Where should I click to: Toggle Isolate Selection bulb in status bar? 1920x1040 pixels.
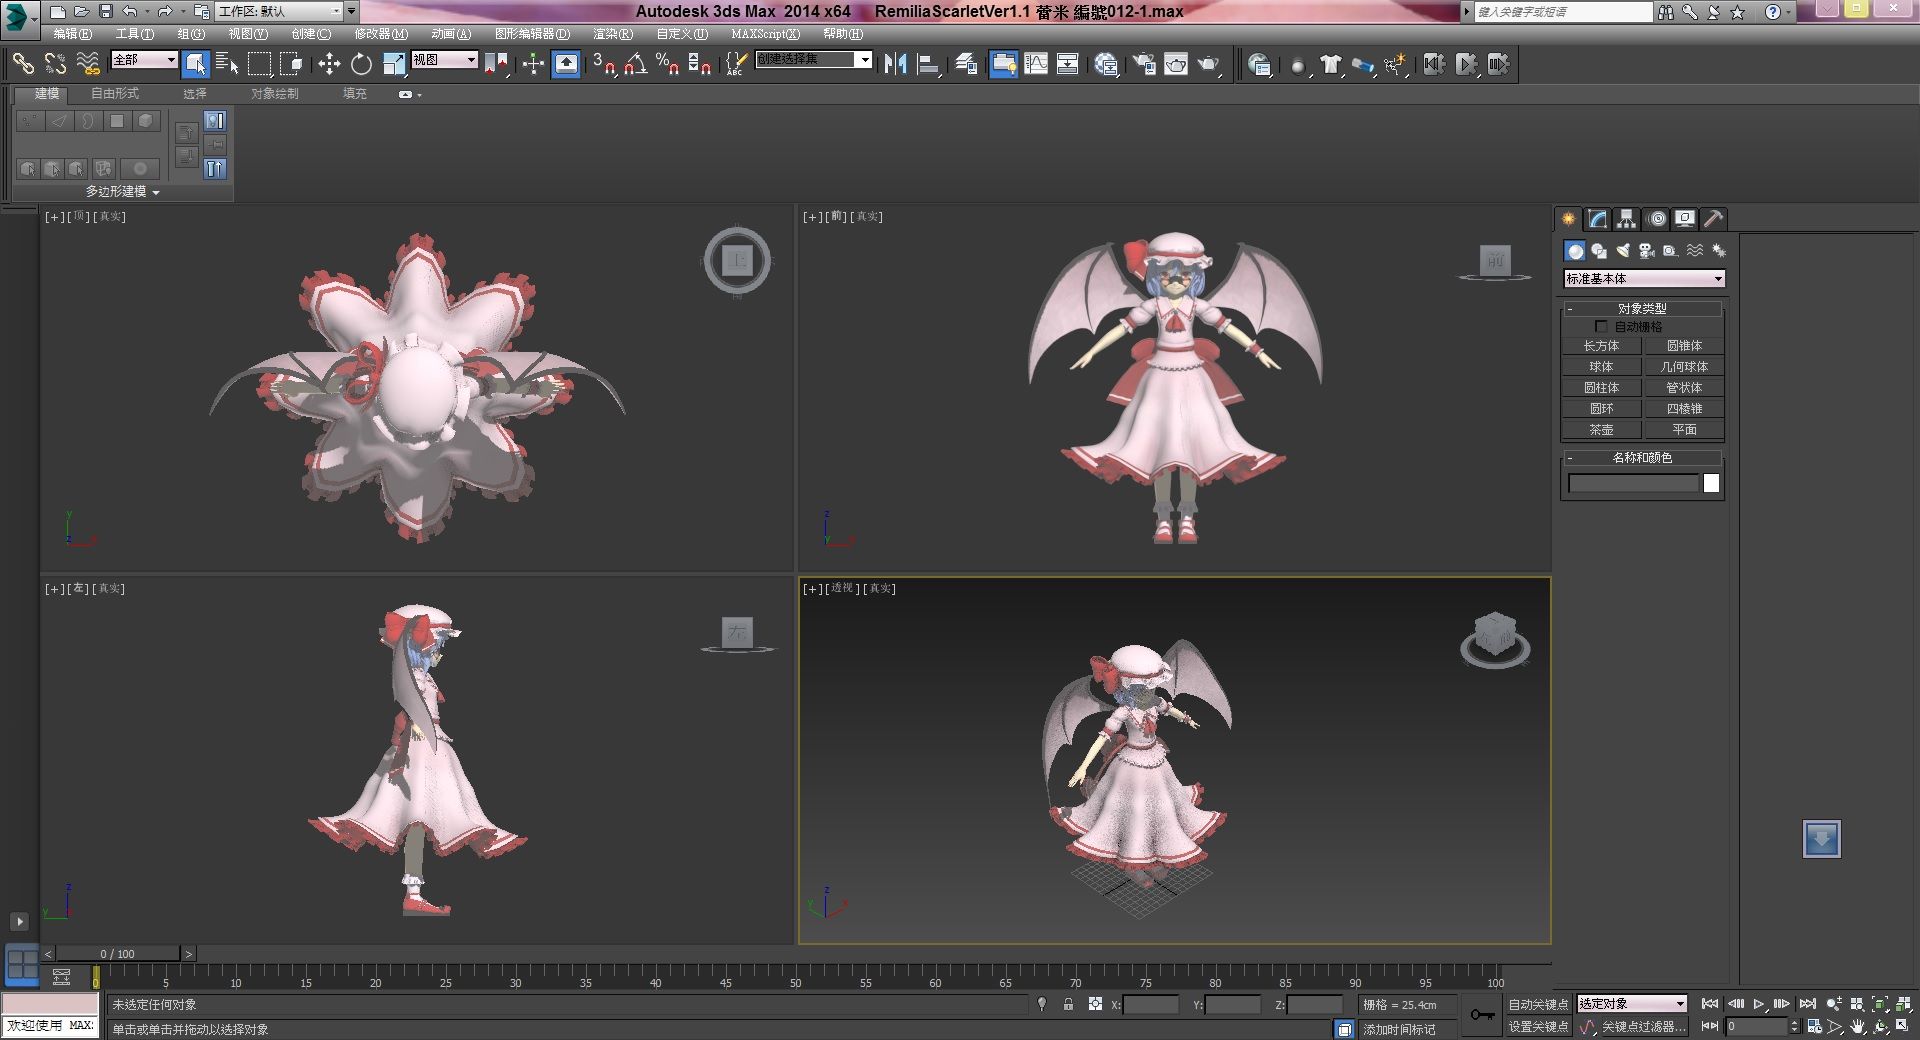[1042, 1004]
